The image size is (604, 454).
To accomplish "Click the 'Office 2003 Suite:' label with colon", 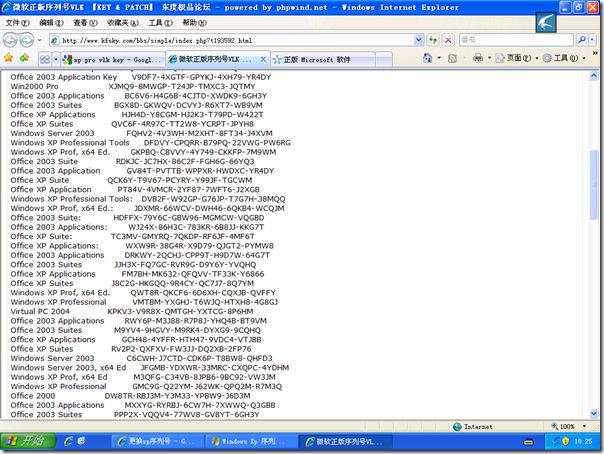I will (46, 218).
